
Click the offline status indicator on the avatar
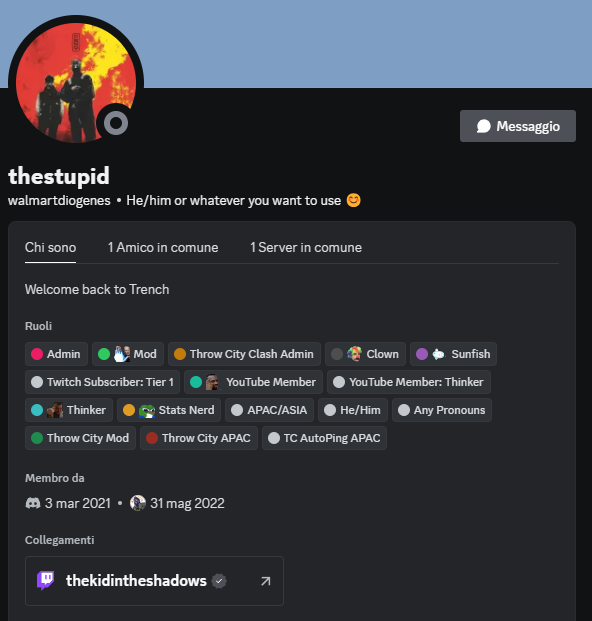(x=116, y=123)
